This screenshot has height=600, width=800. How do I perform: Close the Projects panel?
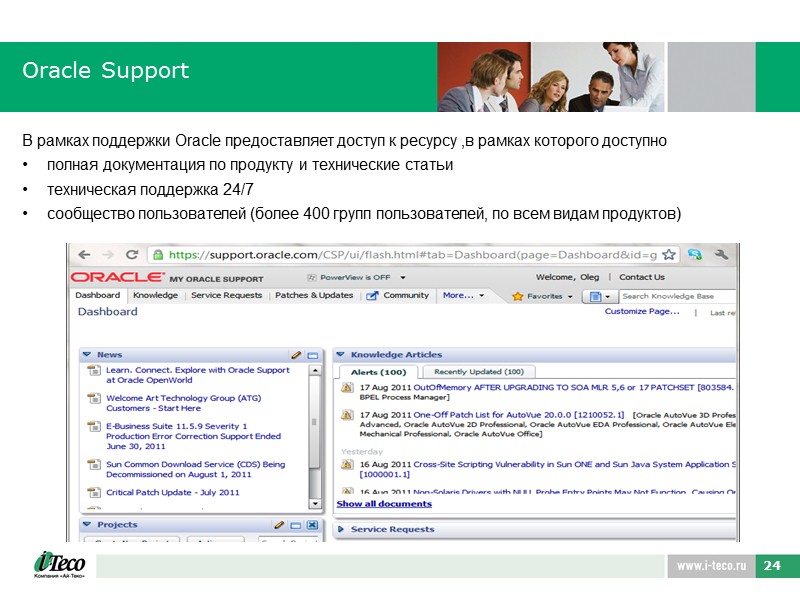click(x=312, y=525)
